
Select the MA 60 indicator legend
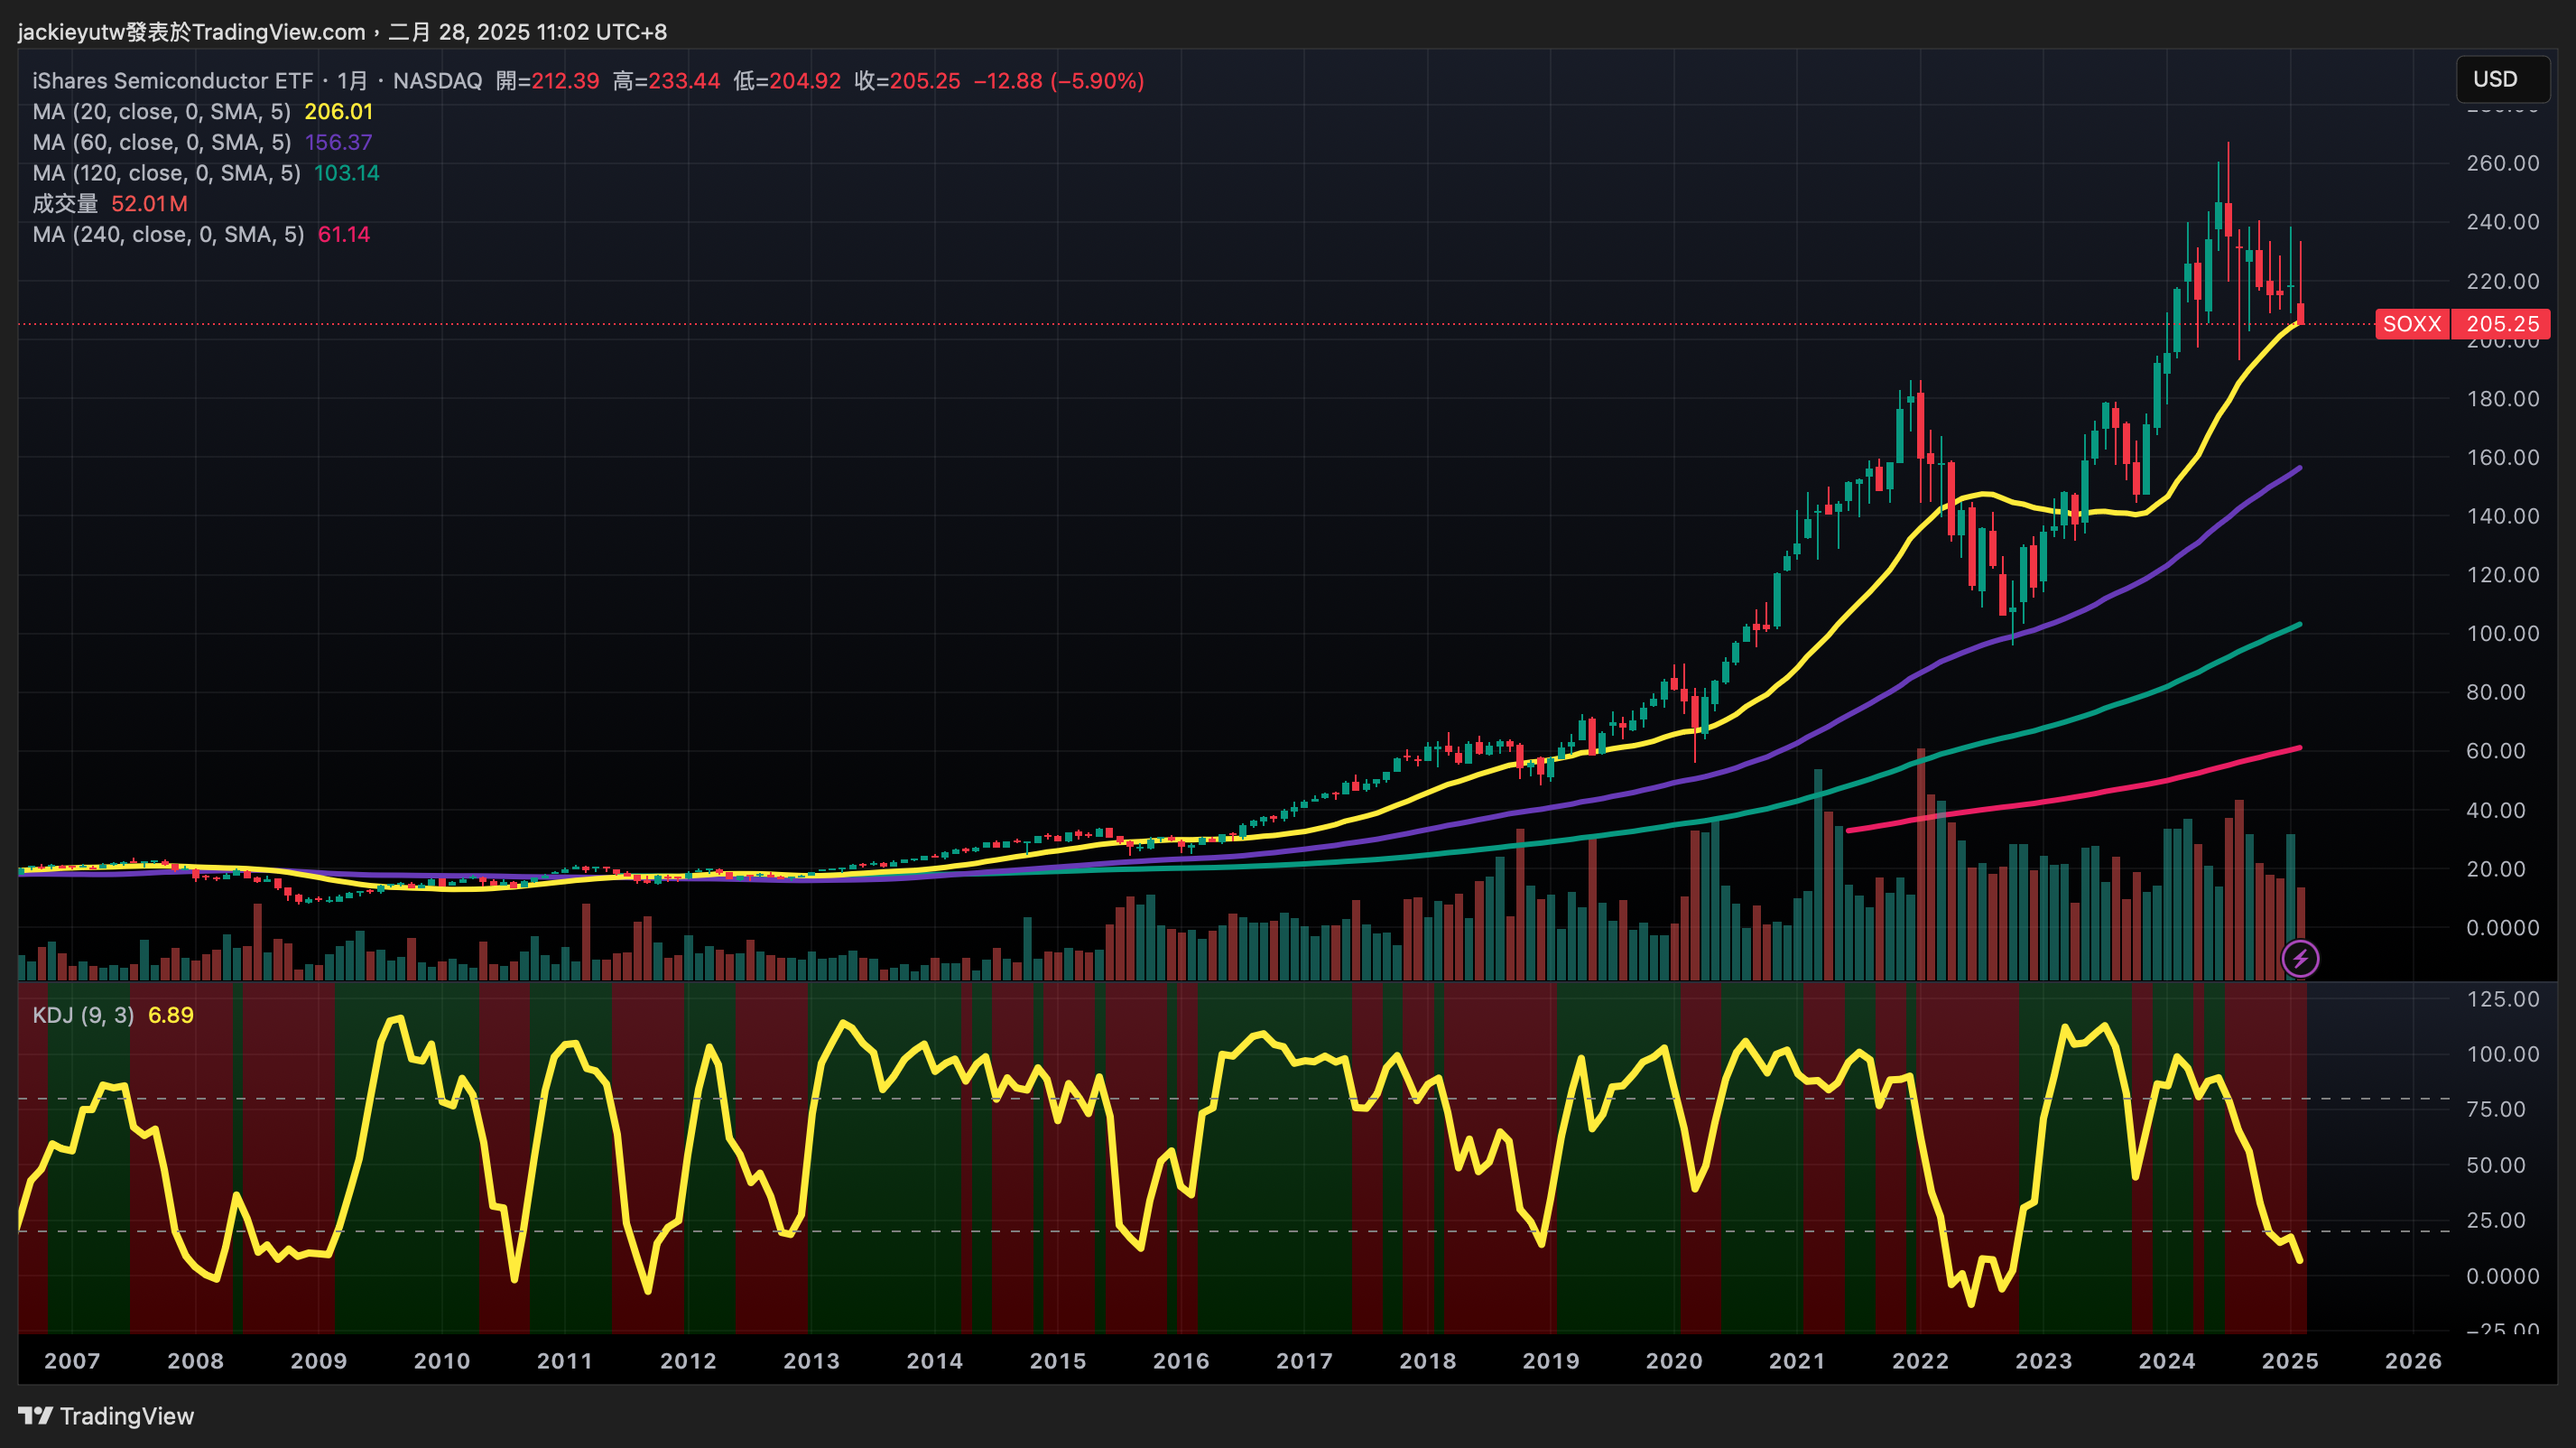click(x=161, y=143)
